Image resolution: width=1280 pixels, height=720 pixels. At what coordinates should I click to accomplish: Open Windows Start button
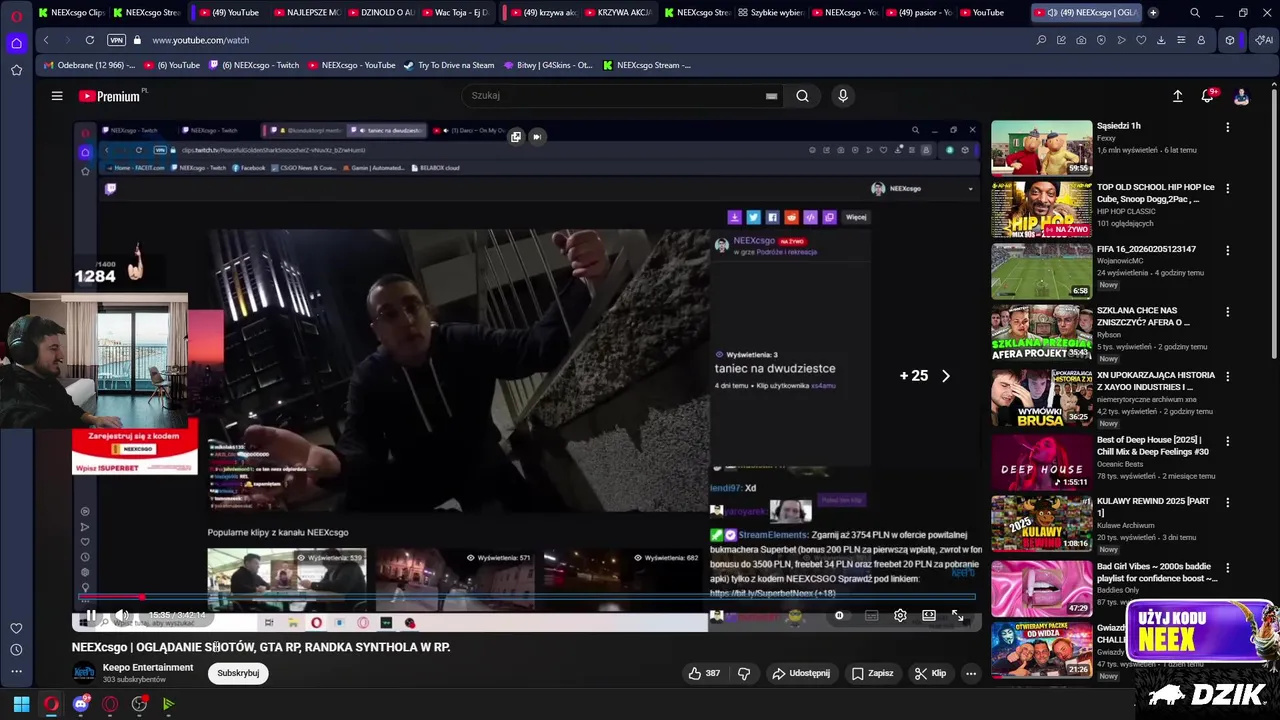tap(21, 704)
